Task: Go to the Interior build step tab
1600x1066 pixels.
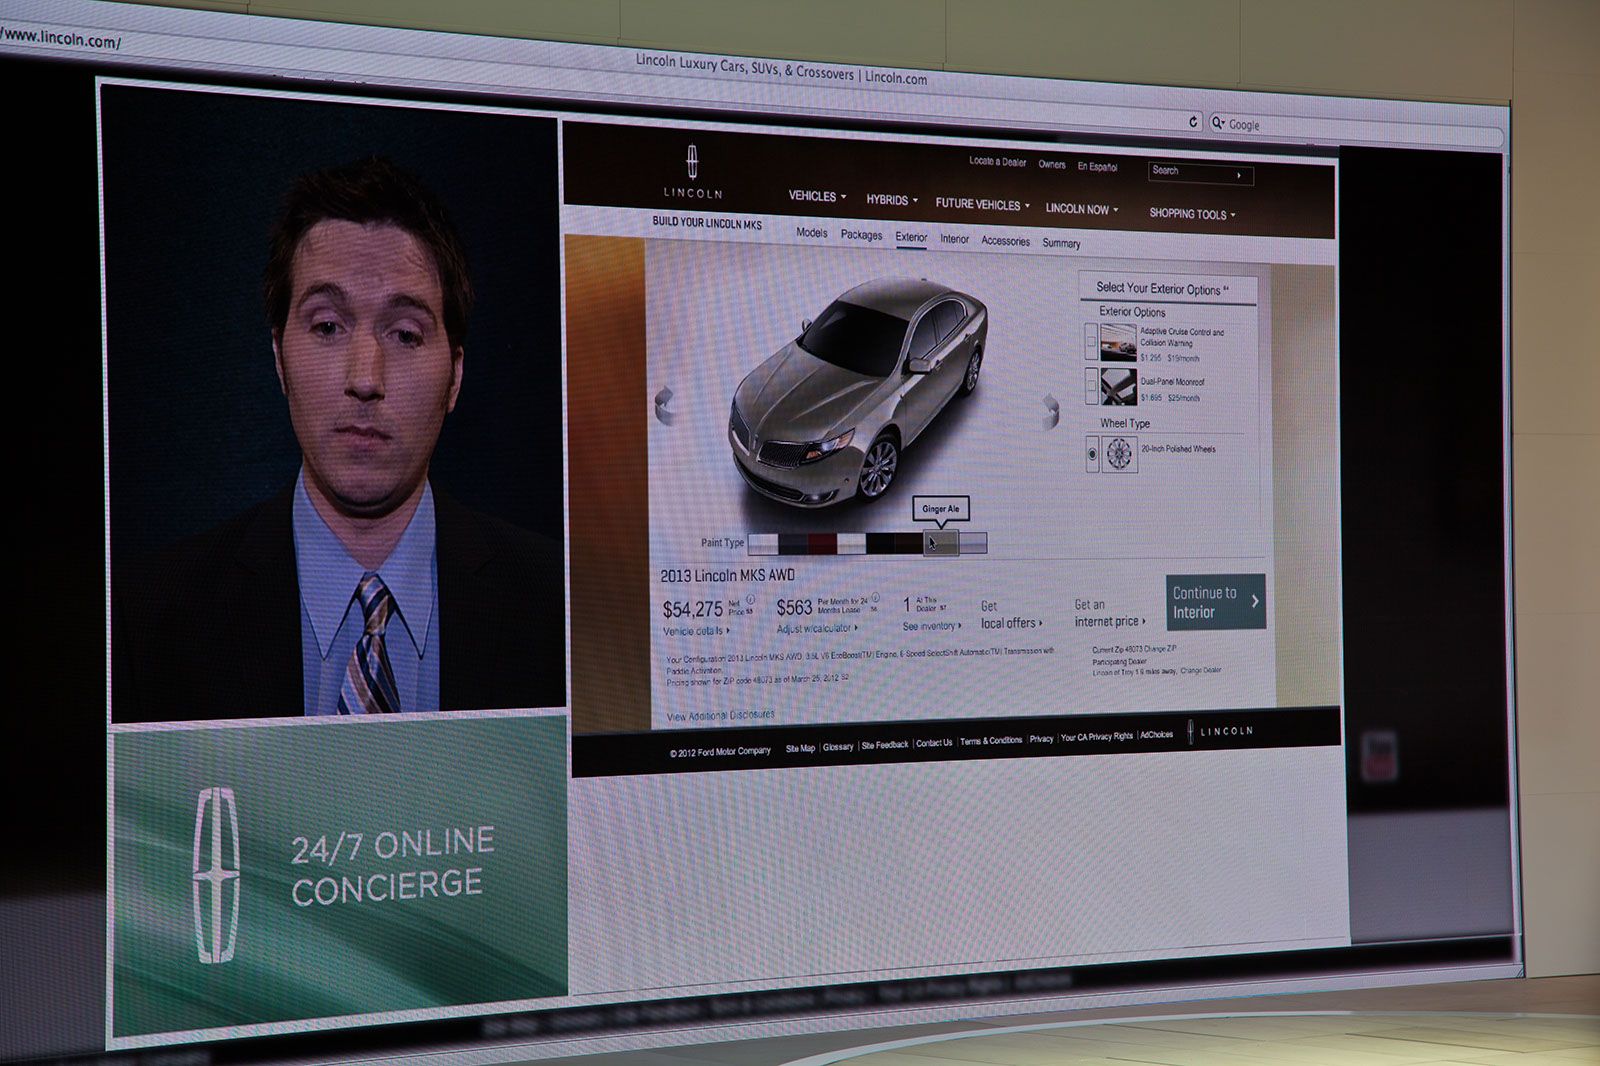Action: click(x=954, y=239)
